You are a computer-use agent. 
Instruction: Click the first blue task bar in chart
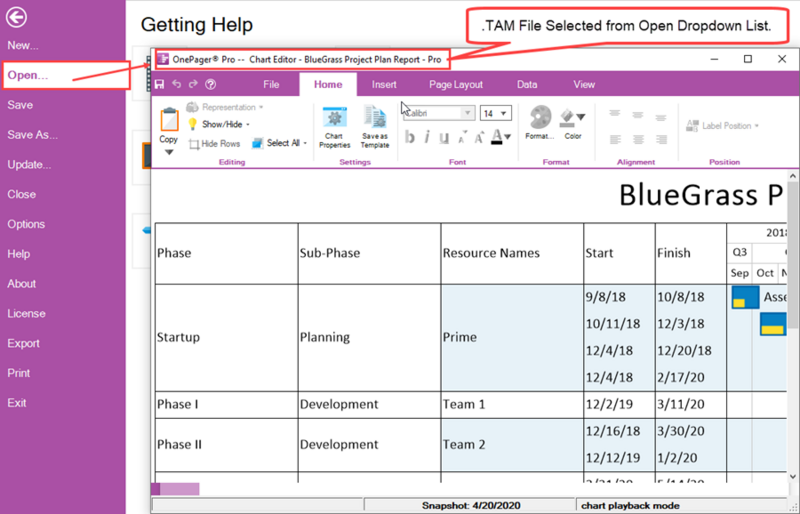tap(745, 297)
